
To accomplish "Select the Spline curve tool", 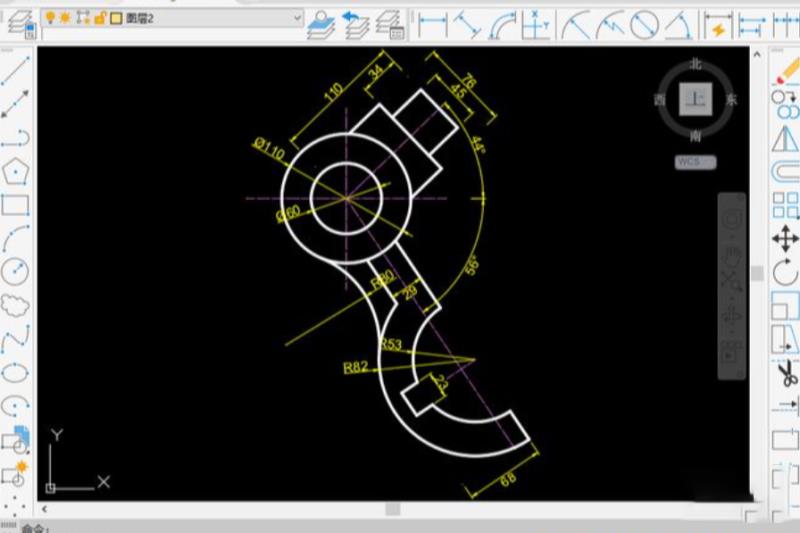I will (x=15, y=339).
